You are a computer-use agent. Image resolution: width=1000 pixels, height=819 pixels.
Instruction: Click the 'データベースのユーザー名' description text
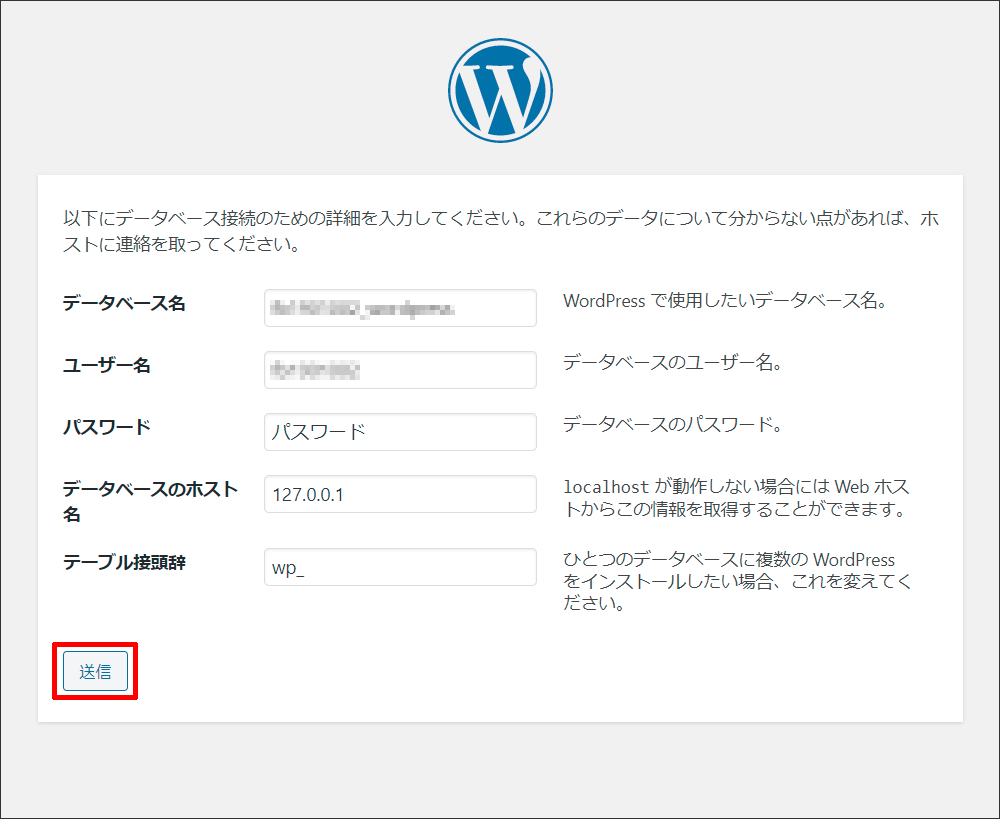(672, 363)
